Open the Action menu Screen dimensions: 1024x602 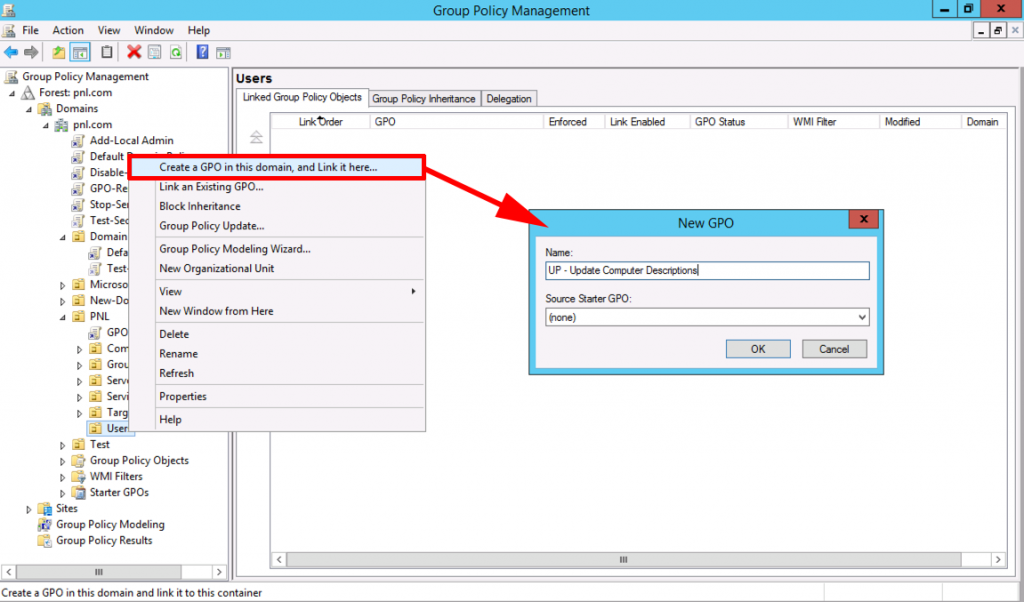(x=67, y=30)
